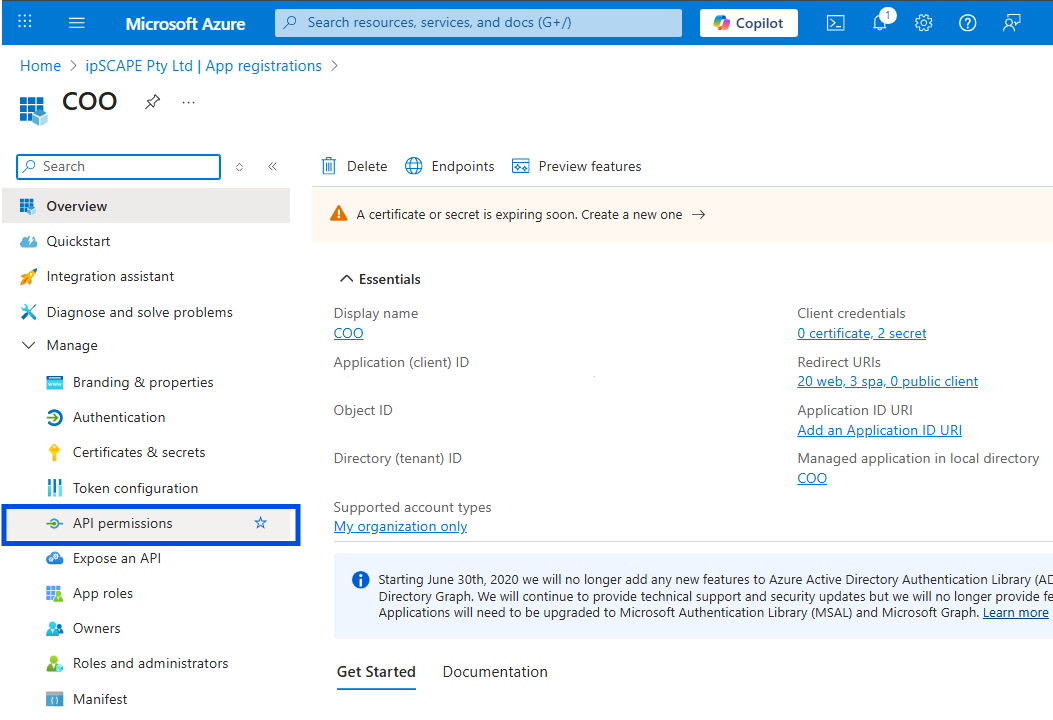Add API permissions to favorites star

point(261,523)
